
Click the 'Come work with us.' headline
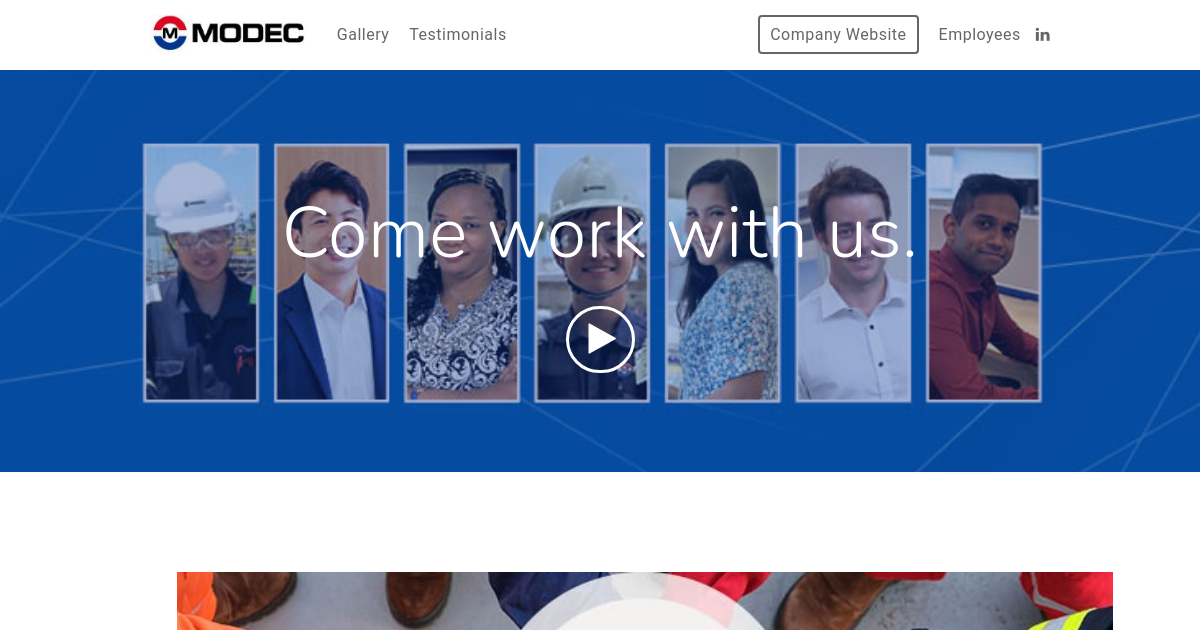point(600,232)
